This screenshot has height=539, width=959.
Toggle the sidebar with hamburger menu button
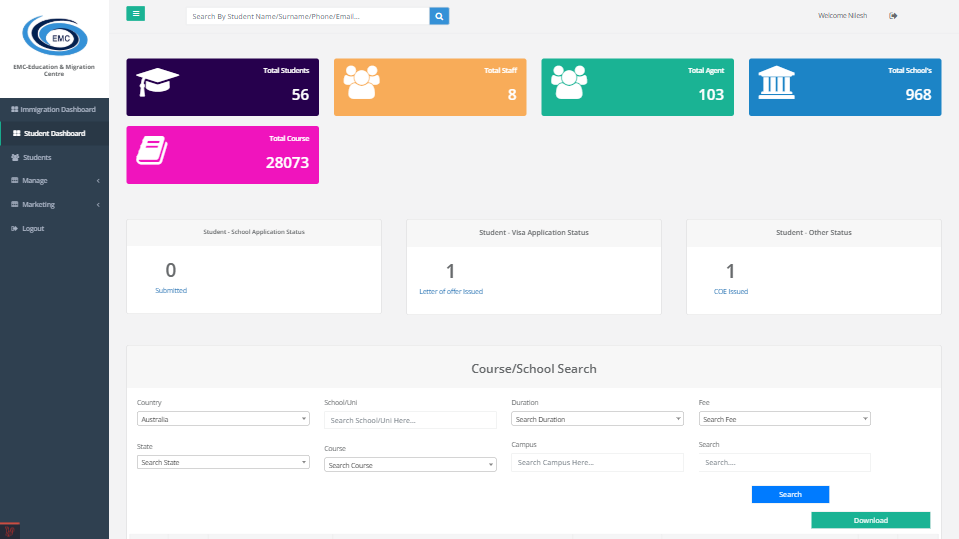(135, 13)
